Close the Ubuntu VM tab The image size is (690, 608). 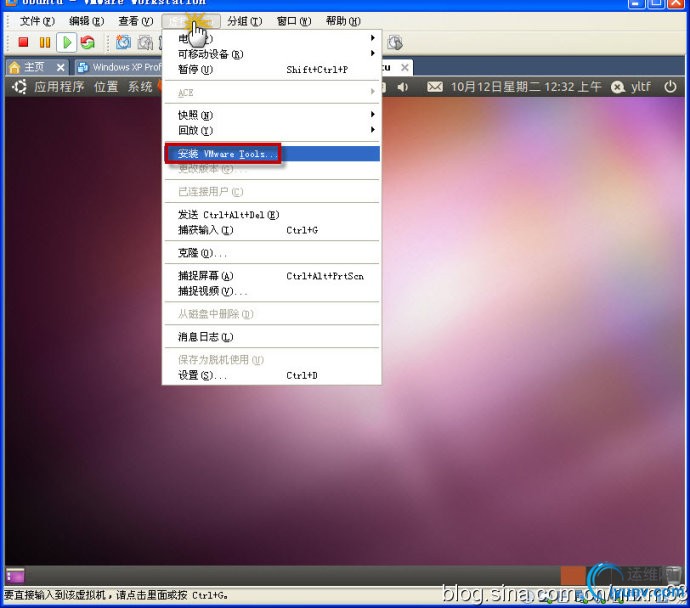(x=405, y=68)
